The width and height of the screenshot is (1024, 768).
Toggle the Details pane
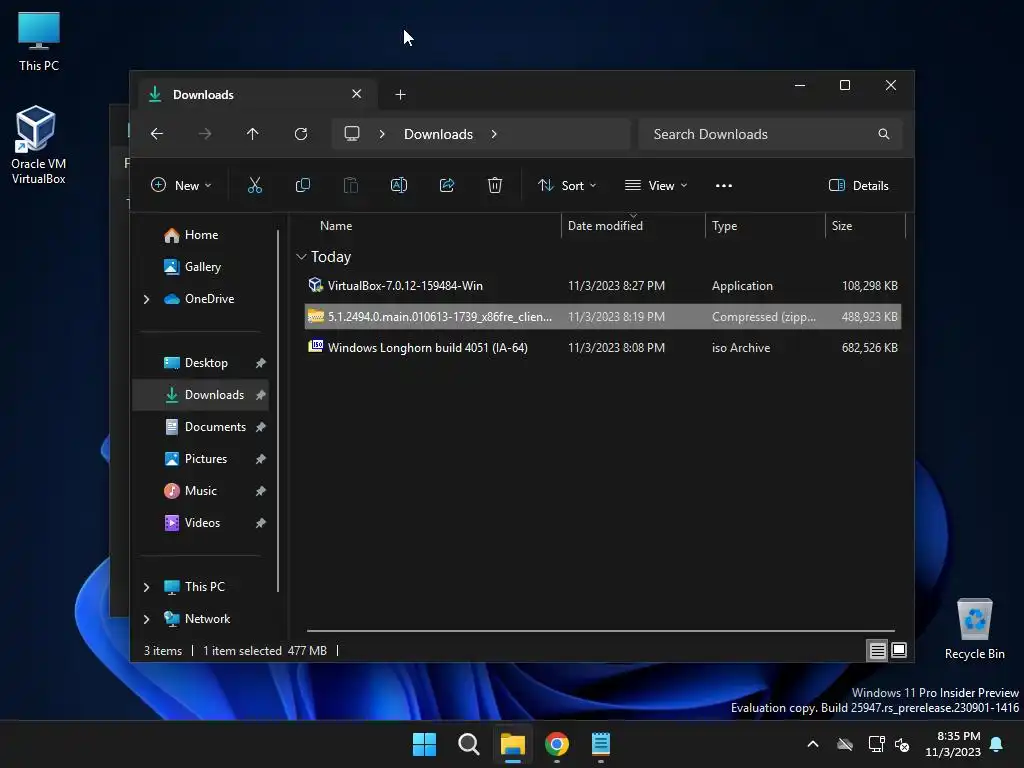(858, 185)
